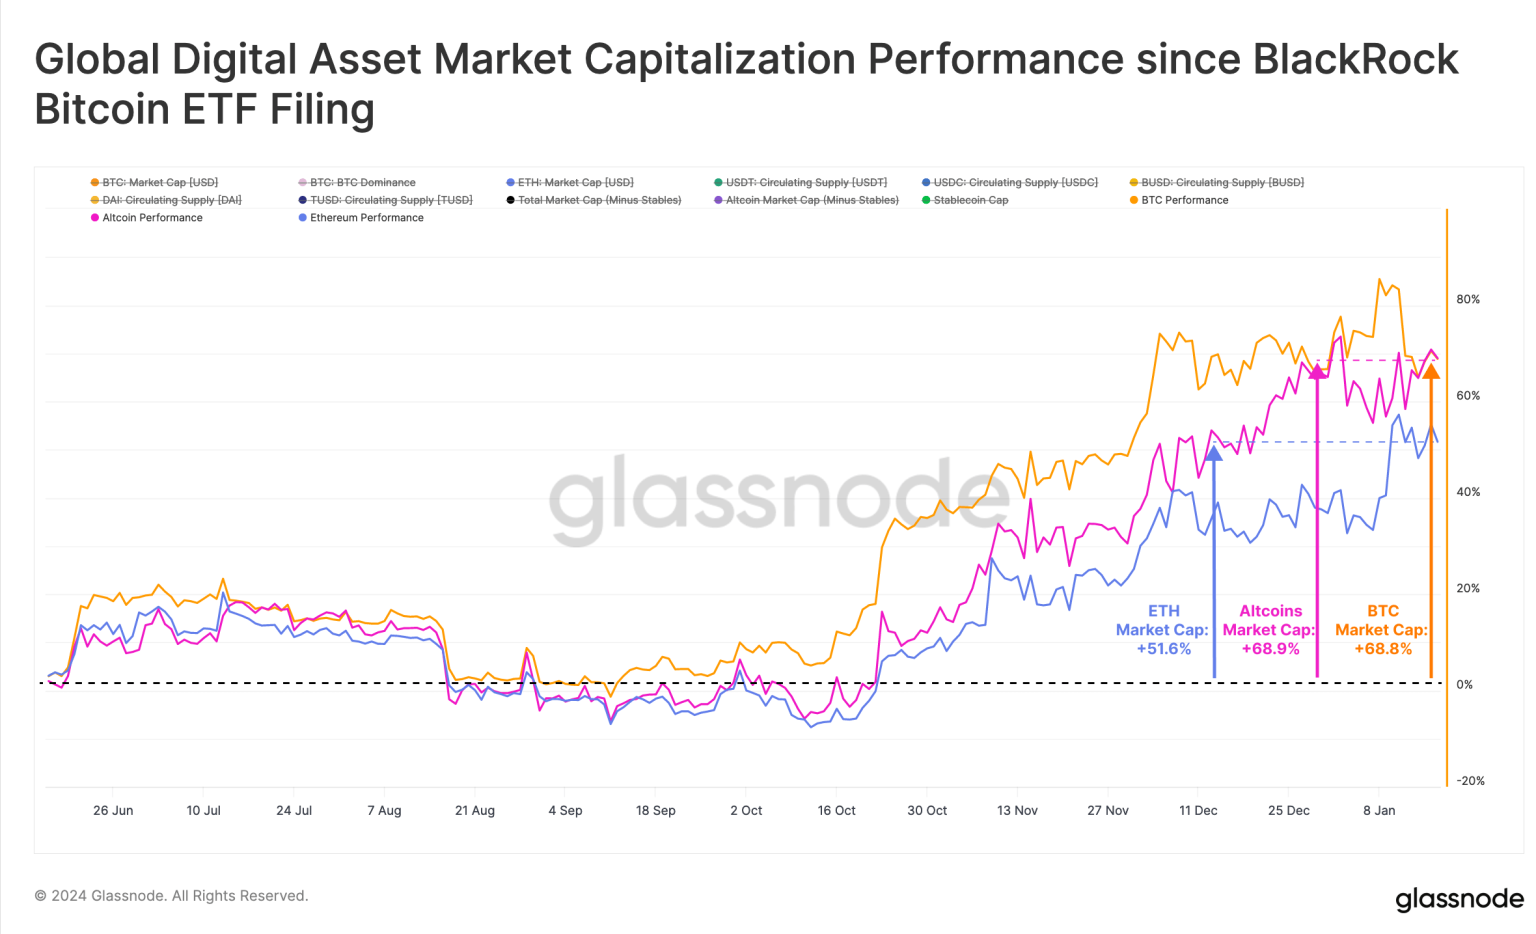This screenshot has height=934, width=1536.
Task: Show Altcoin Market Cap (Minus Stables) series
Action: 807,200
